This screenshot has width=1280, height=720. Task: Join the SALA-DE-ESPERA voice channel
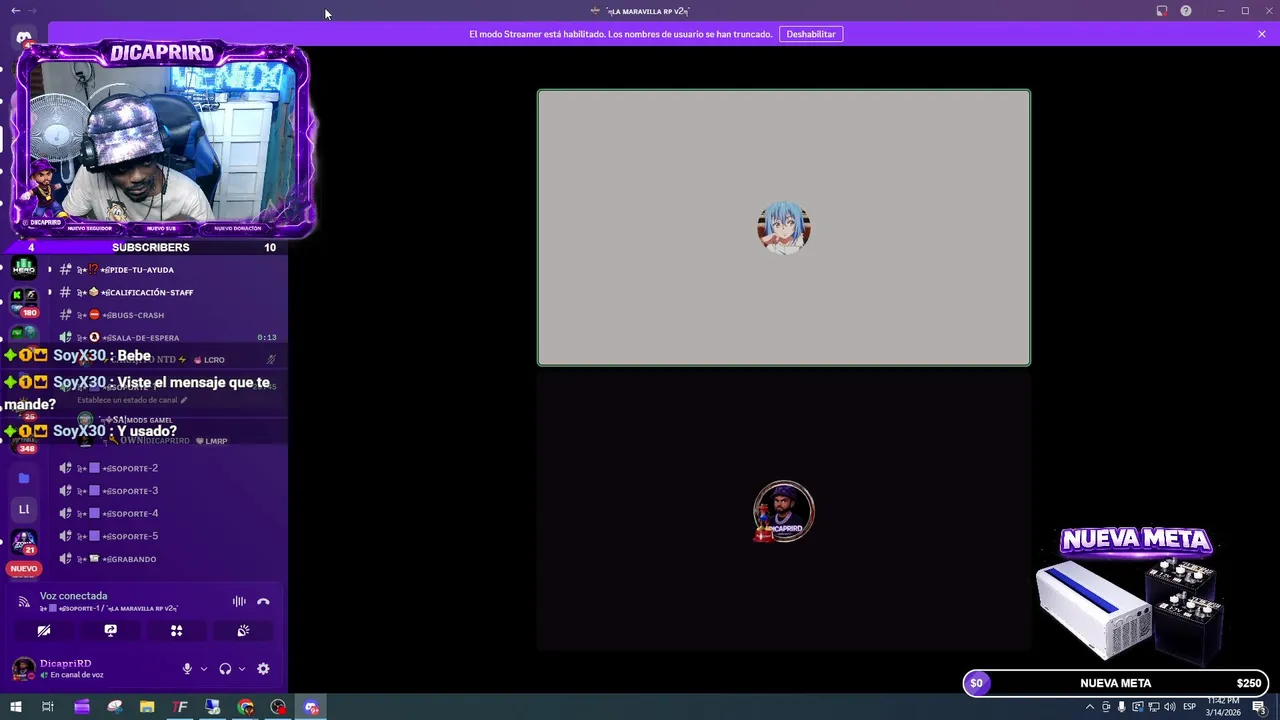[166, 338]
